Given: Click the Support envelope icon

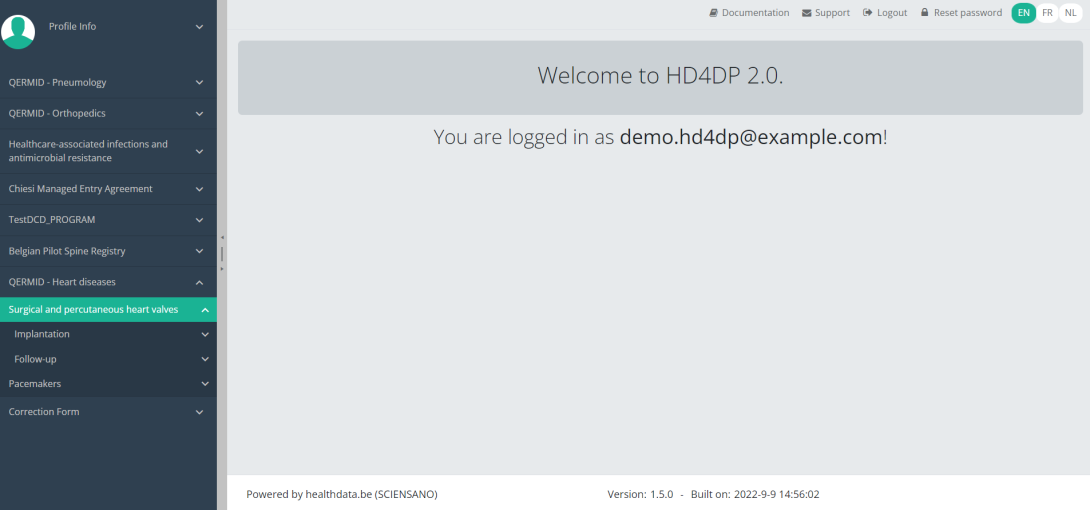Looking at the screenshot, I should click(806, 13).
